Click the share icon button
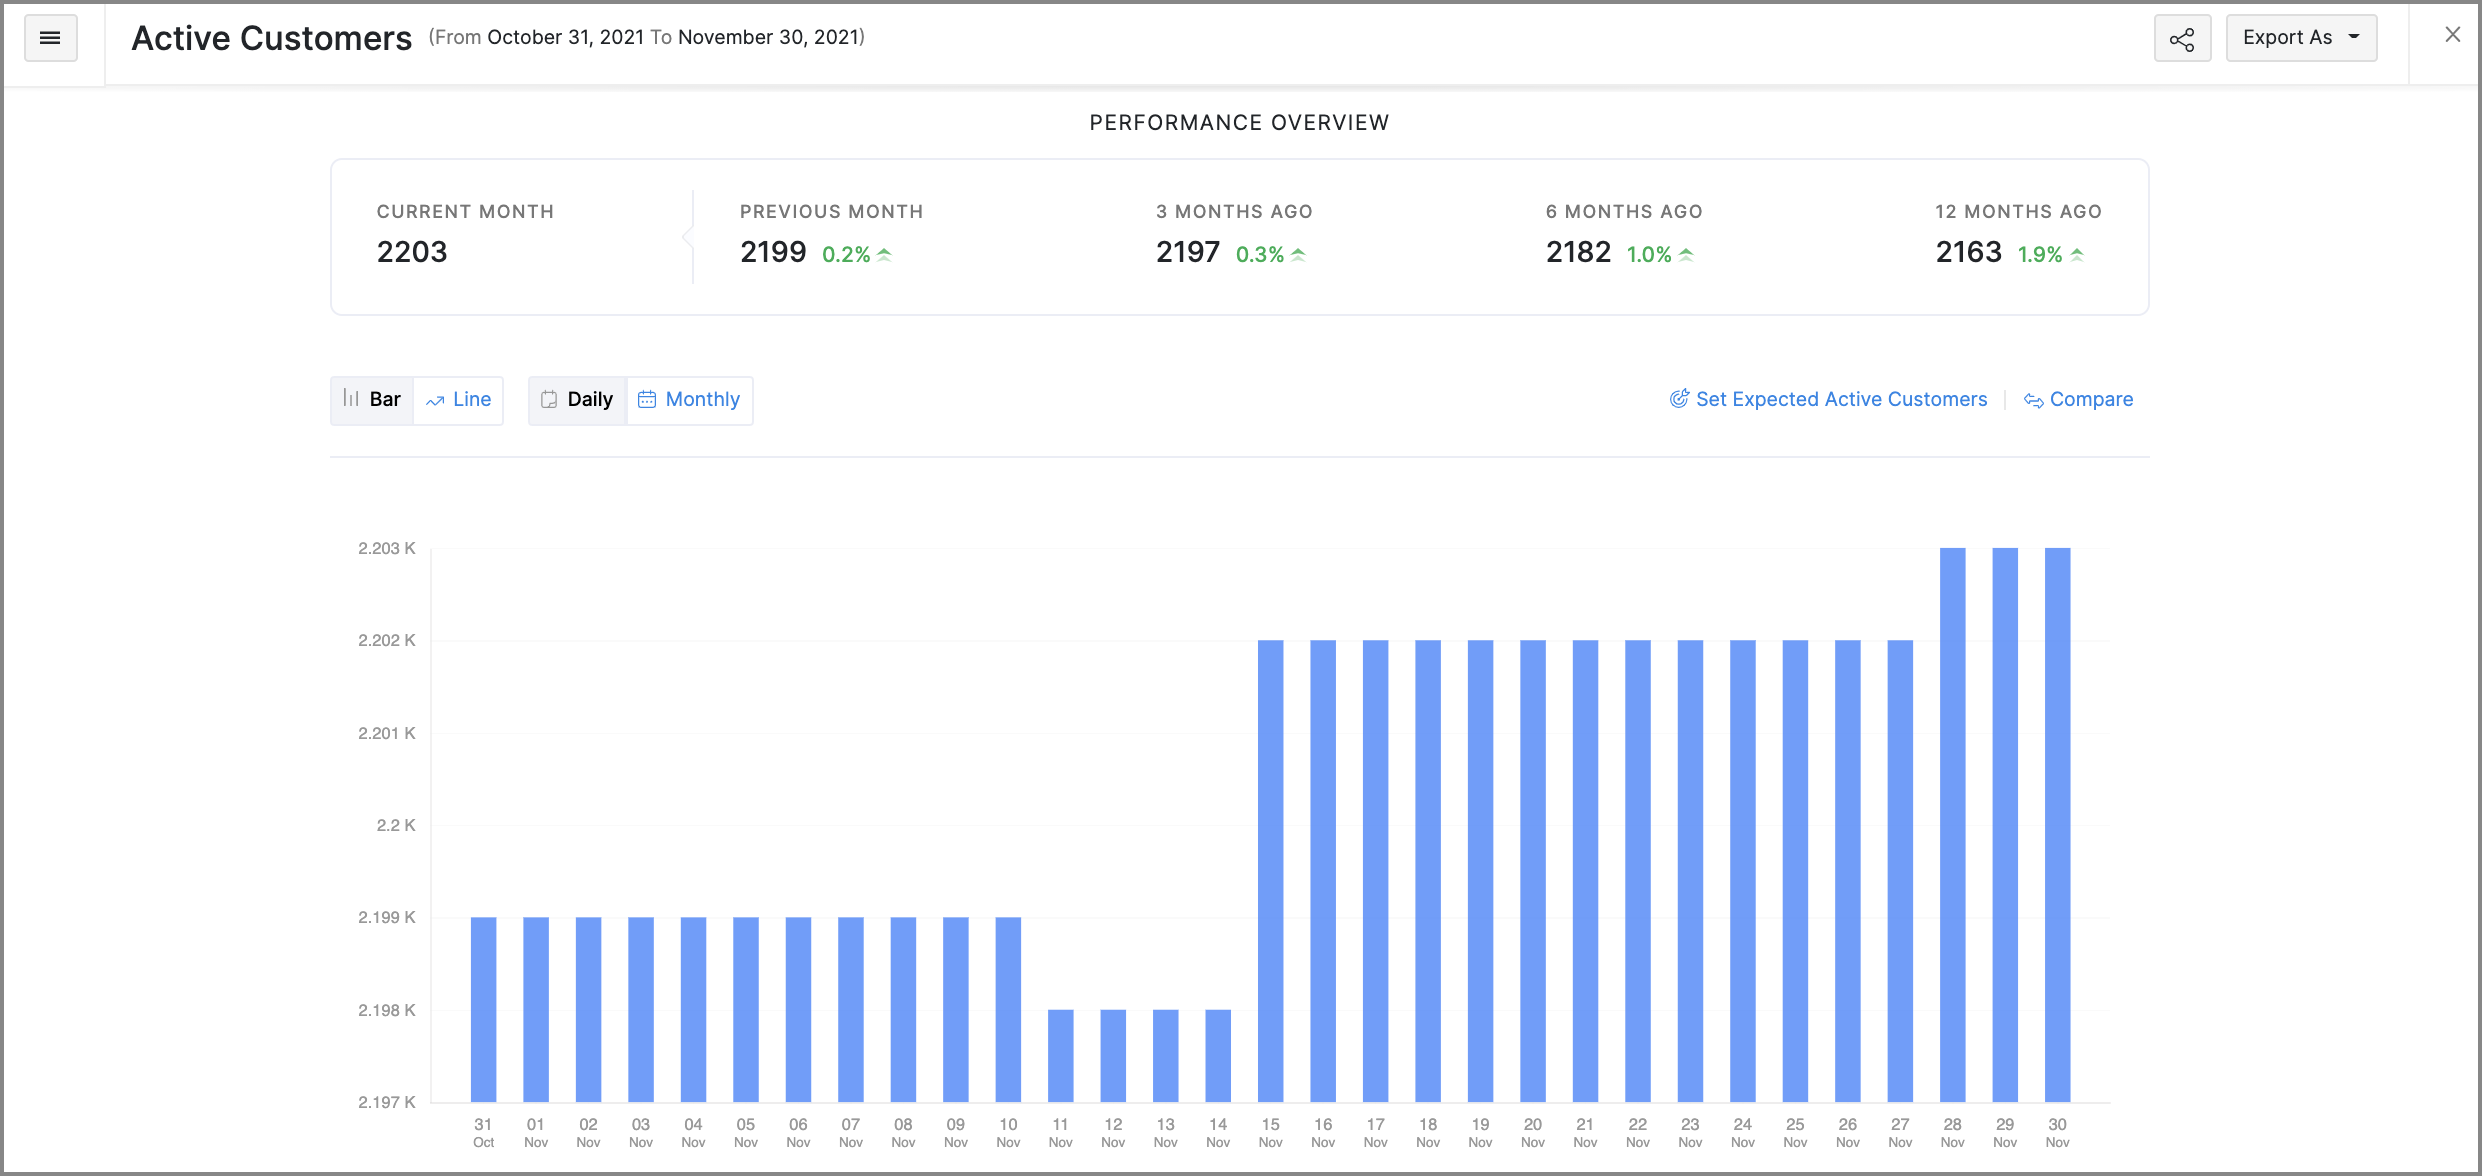This screenshot has width=2482, height=1176. [x=2182, y=38]
